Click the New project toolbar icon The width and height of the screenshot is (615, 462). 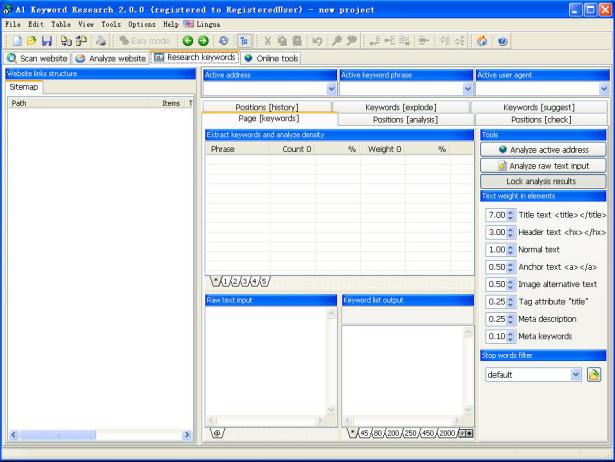[17, 41]
